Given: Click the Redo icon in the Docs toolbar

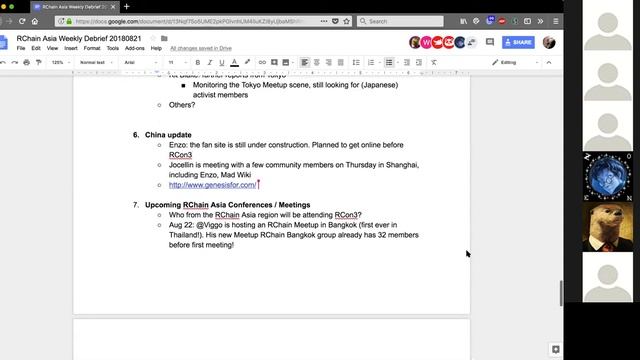Looking at the screenshot, I should point(15,62).
